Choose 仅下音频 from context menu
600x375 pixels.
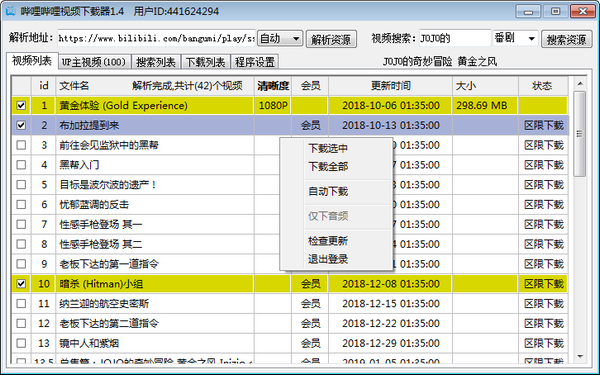coord(328,216)
